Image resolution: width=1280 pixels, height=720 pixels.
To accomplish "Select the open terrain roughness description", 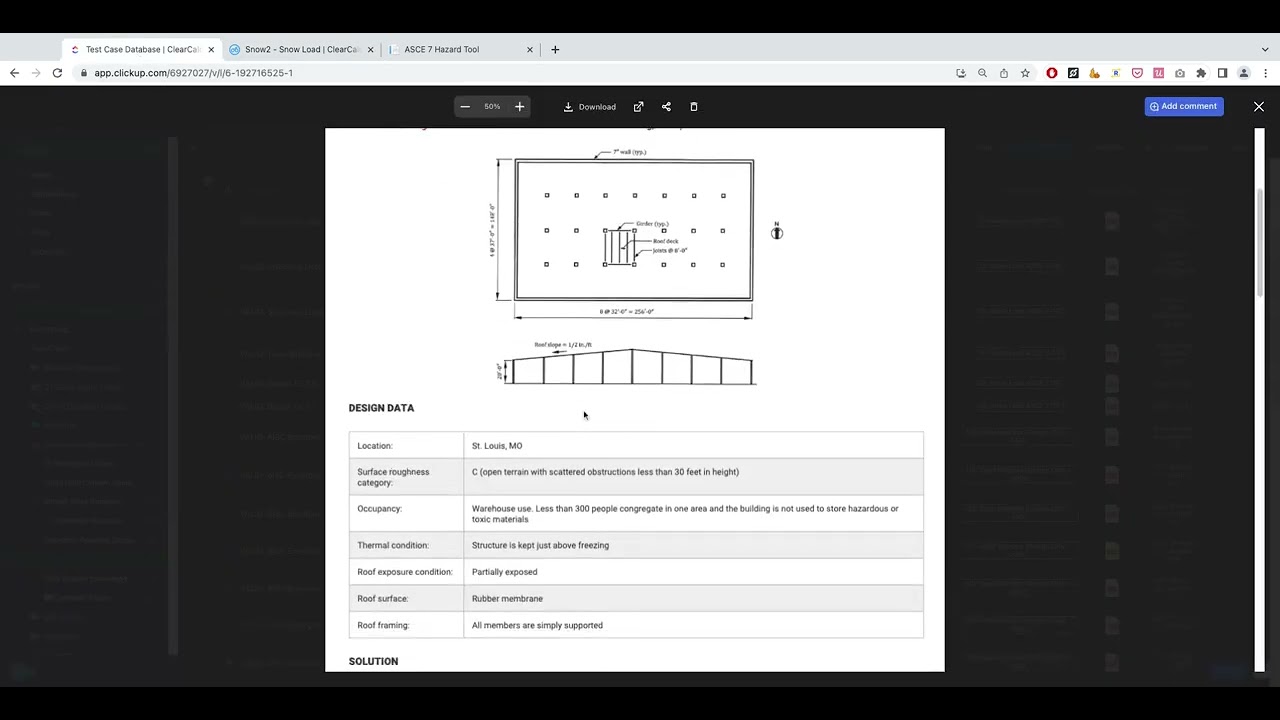I will (605, 472).
